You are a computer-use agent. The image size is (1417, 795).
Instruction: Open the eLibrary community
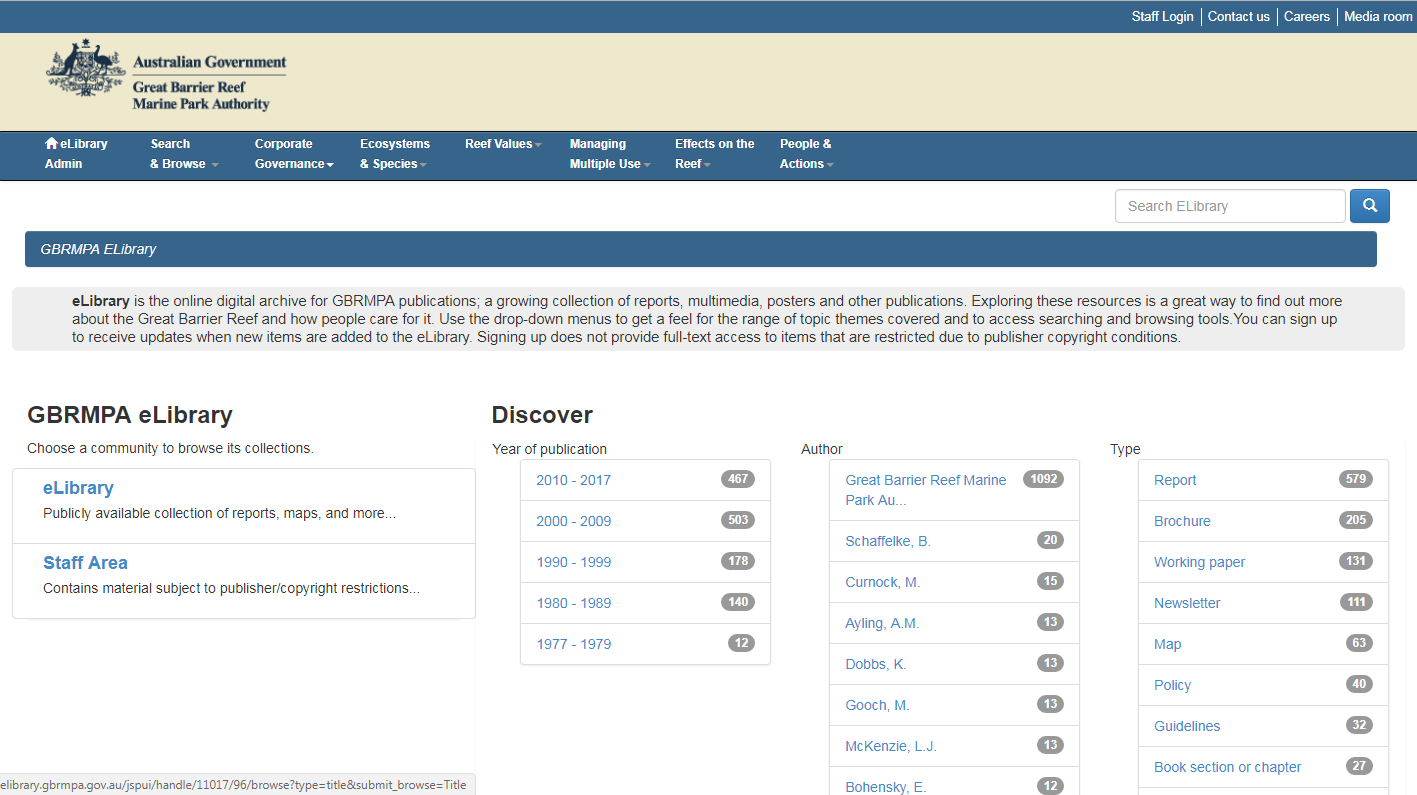(x=78, y=488)
